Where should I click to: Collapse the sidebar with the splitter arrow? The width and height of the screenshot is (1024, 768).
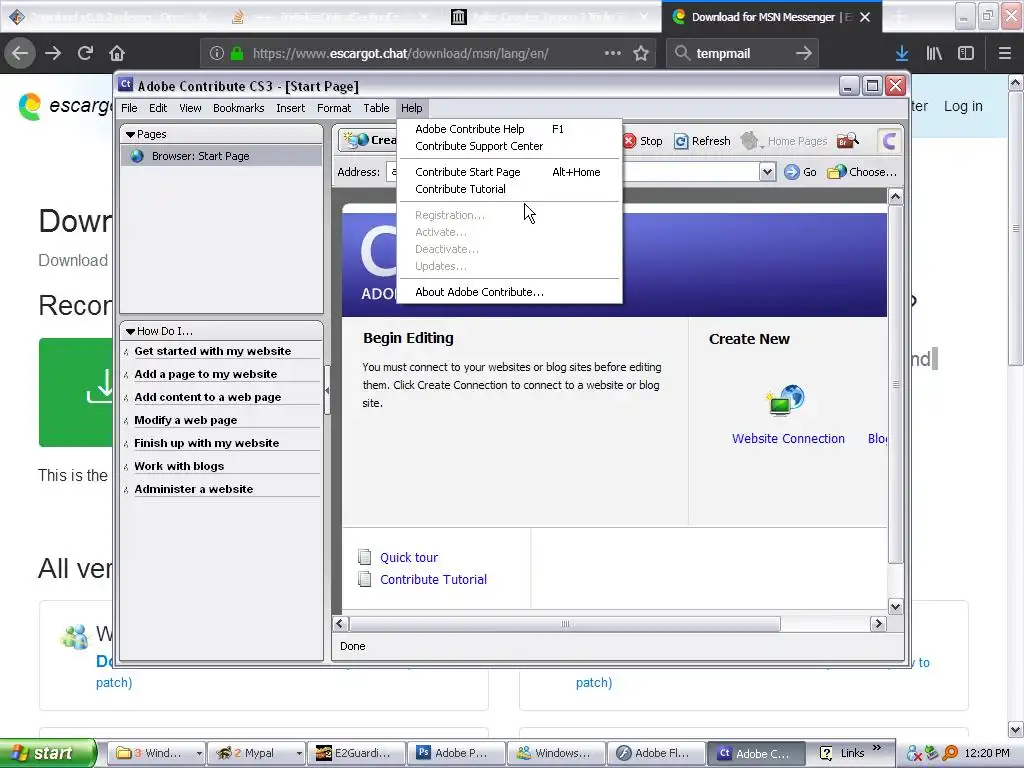click(327, 390)
